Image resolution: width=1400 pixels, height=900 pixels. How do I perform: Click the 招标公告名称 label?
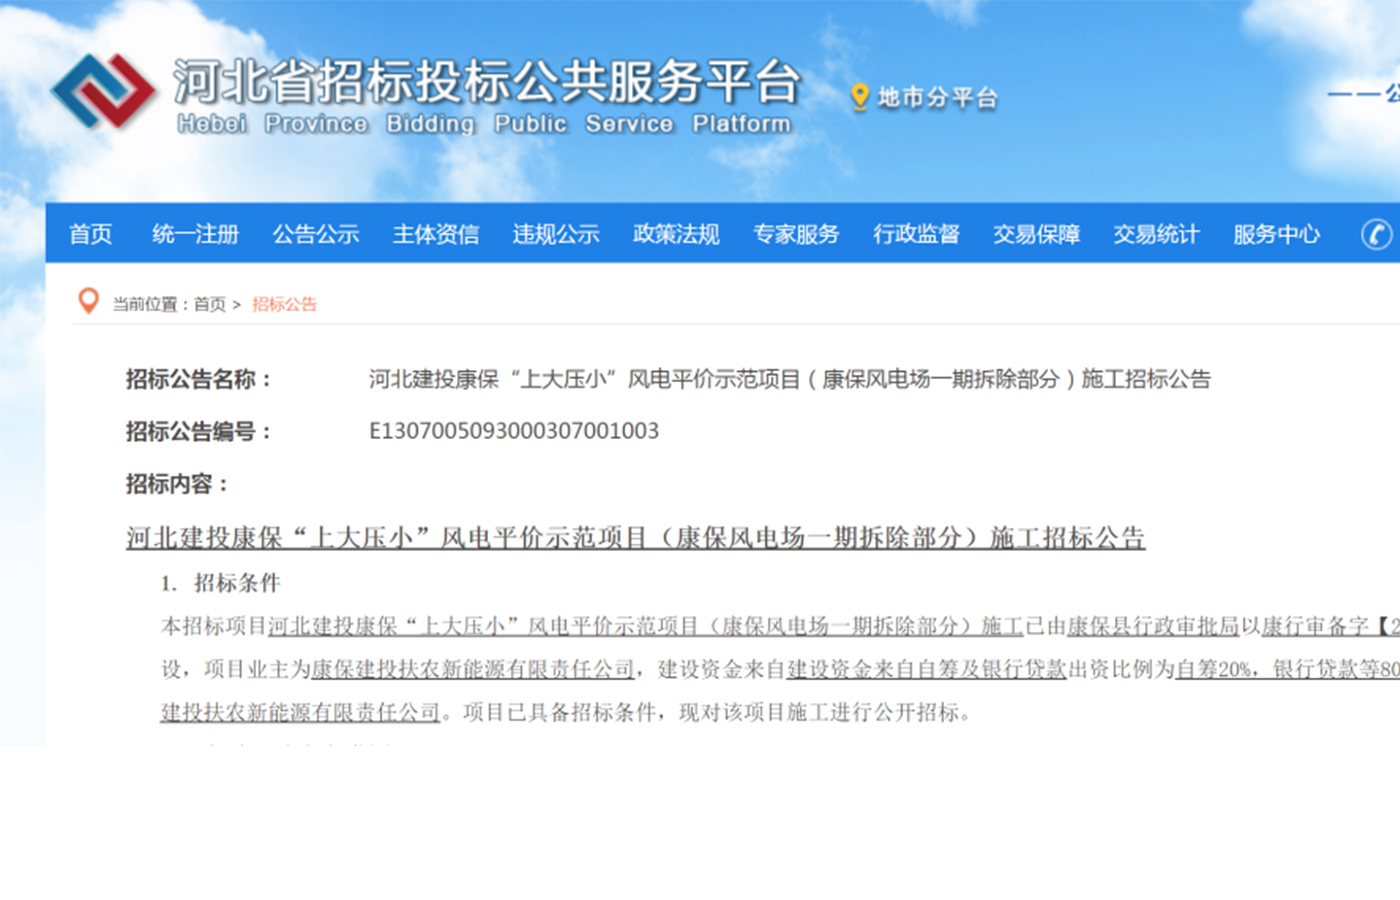[x=198, y=379]
